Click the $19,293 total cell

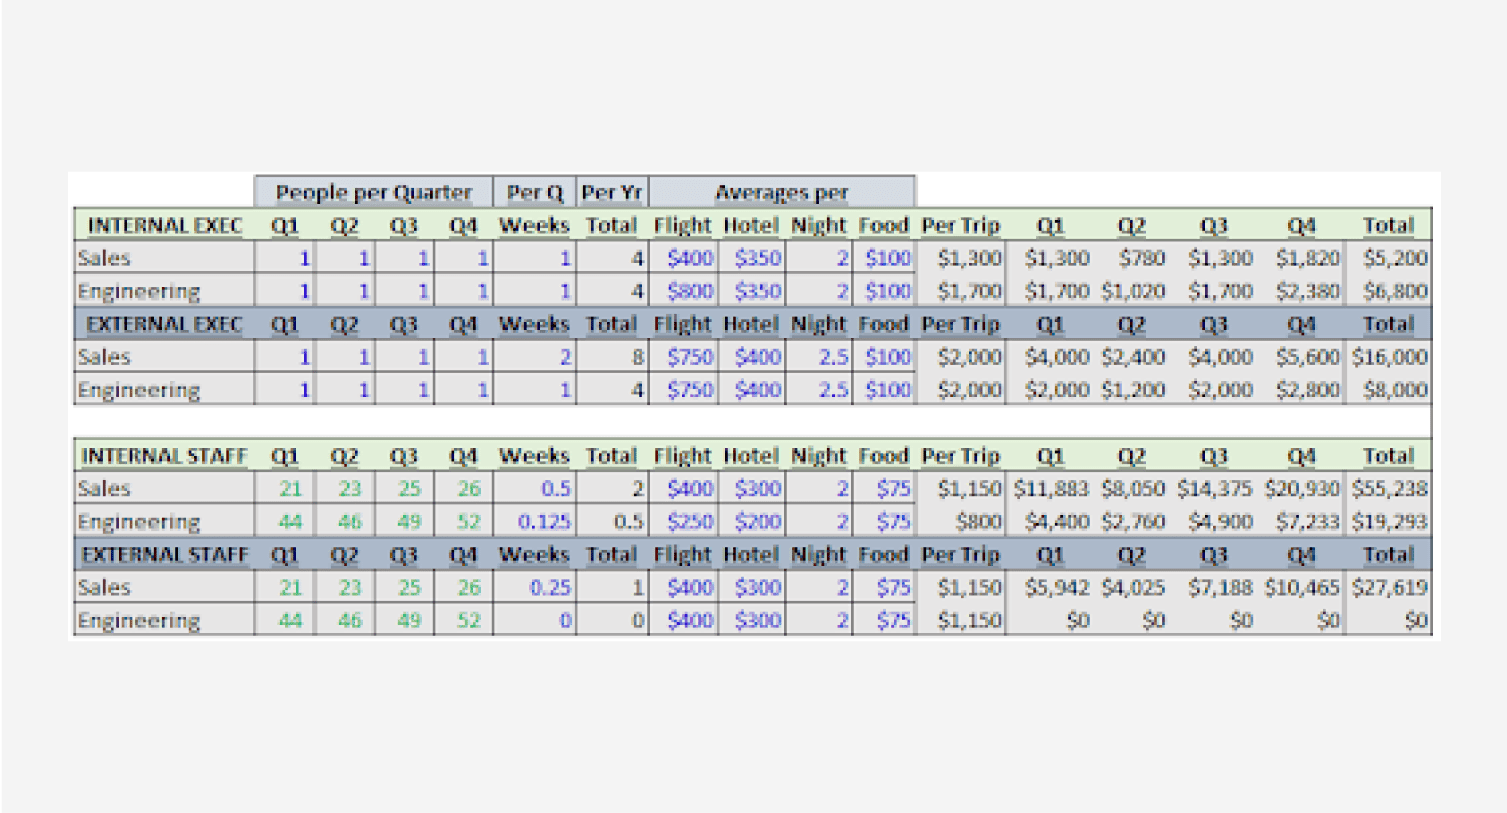point(1389,522)
